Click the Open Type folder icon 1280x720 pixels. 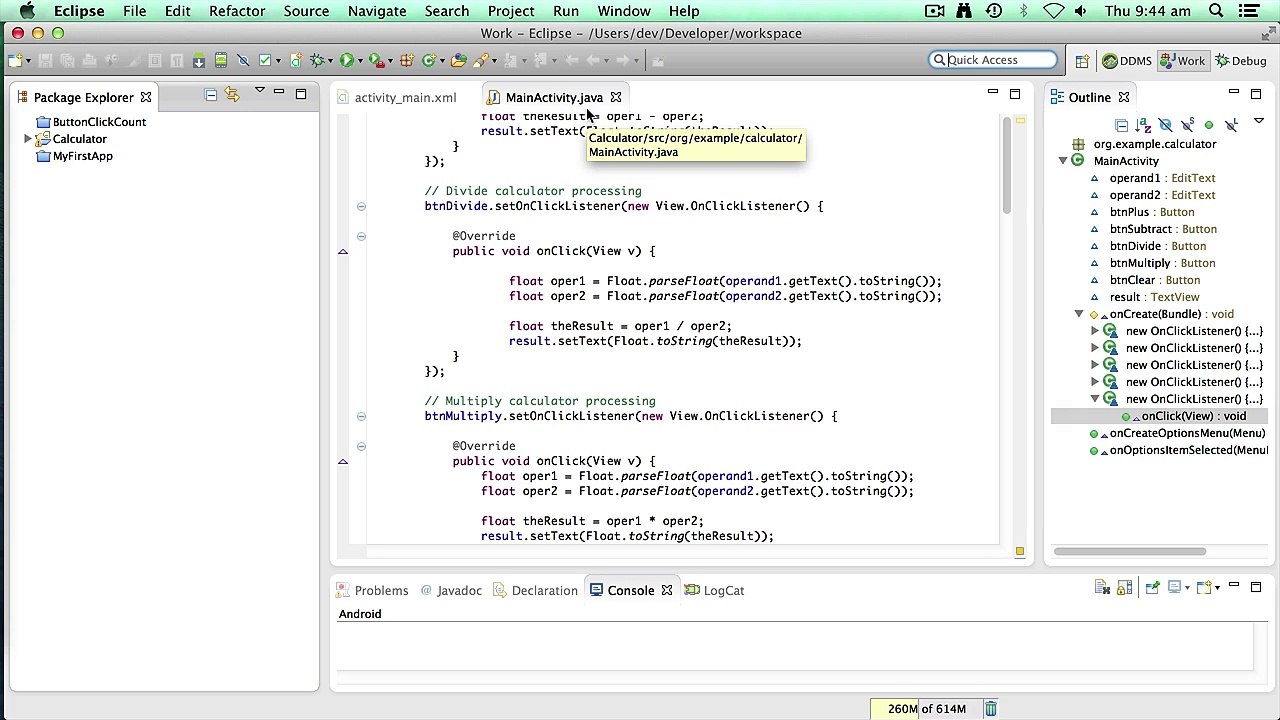458,61
